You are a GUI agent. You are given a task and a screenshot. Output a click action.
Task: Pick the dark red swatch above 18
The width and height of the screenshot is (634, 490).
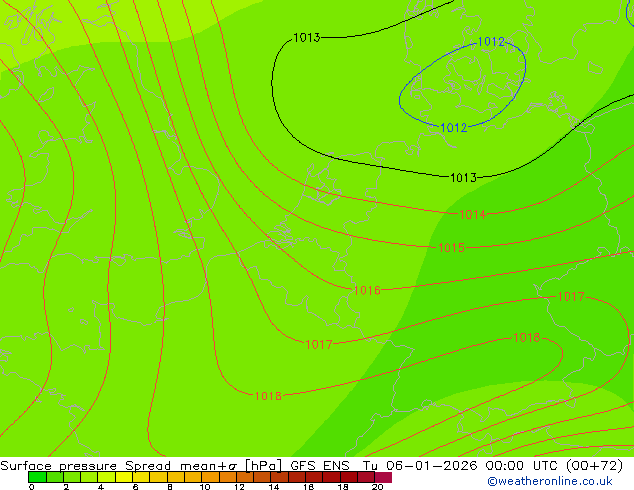coord(349,477)
